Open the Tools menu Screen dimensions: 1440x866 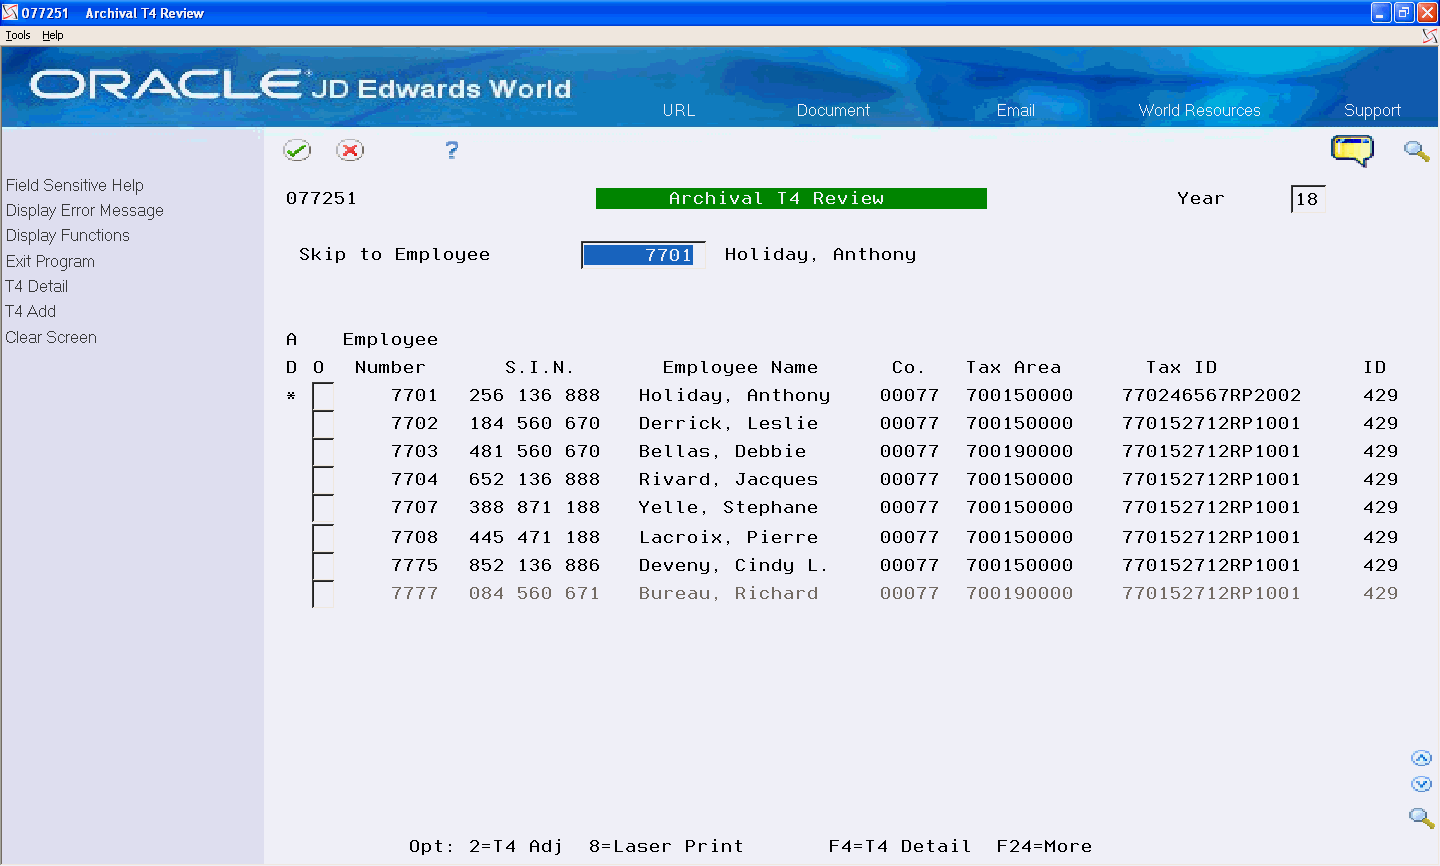(18, 35)
